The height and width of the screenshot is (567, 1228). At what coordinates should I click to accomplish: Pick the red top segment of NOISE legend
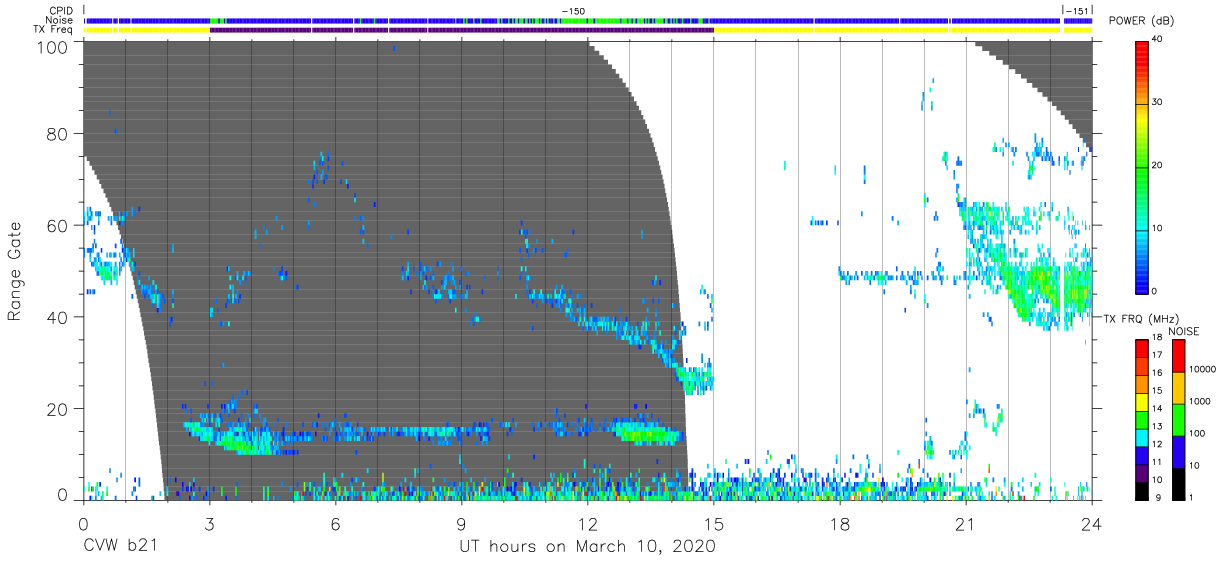pyautogui.click(x=1178, y=356)
